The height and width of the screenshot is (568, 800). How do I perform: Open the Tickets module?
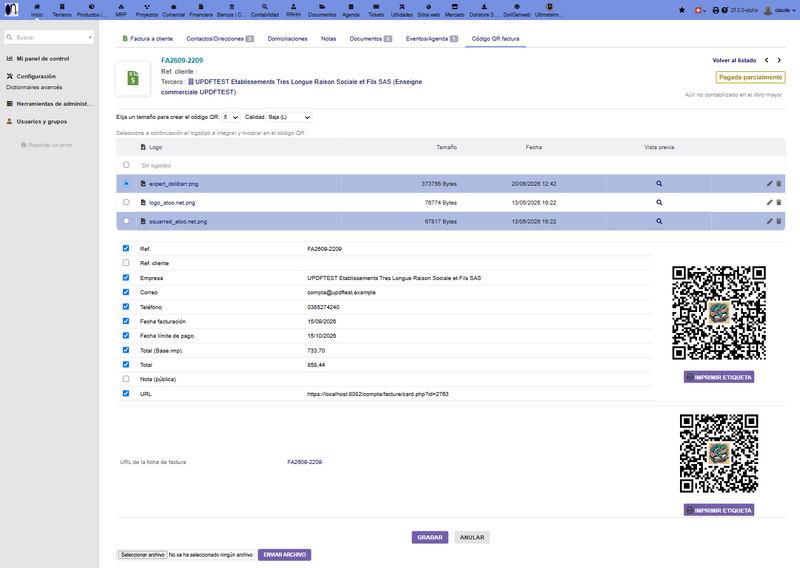pos(376,10)
